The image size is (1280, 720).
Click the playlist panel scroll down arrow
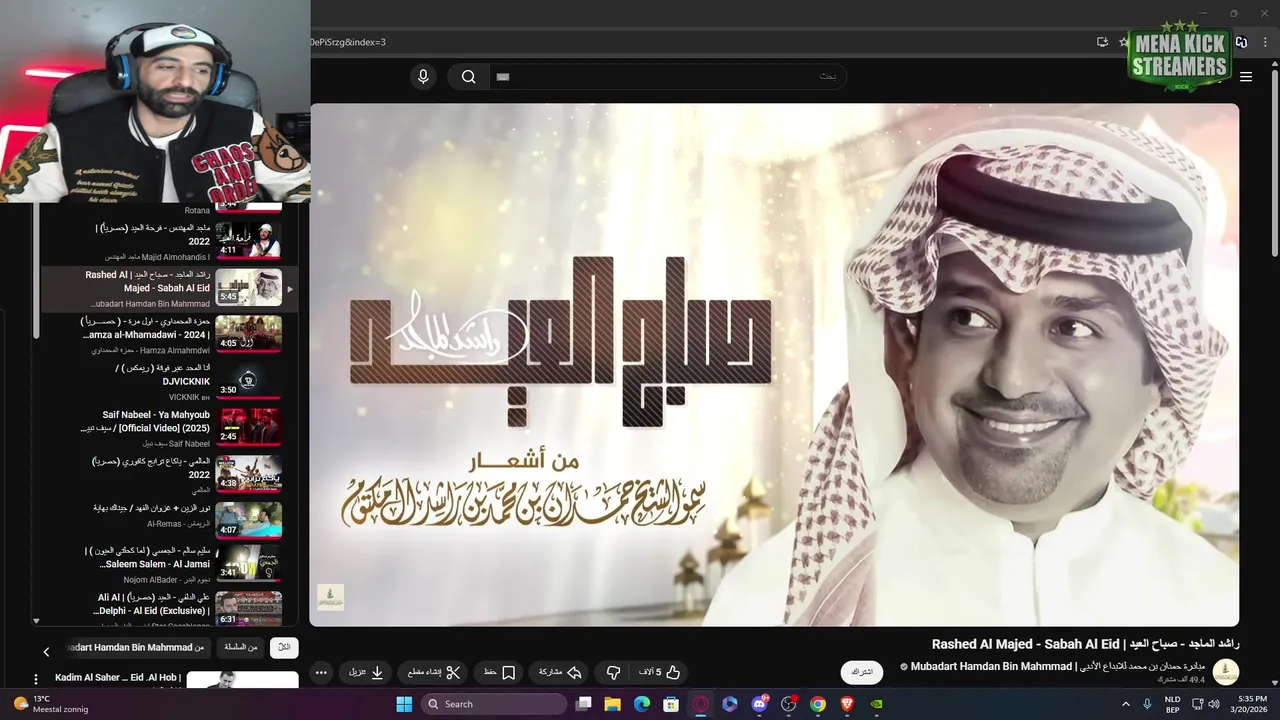point(37,620)
